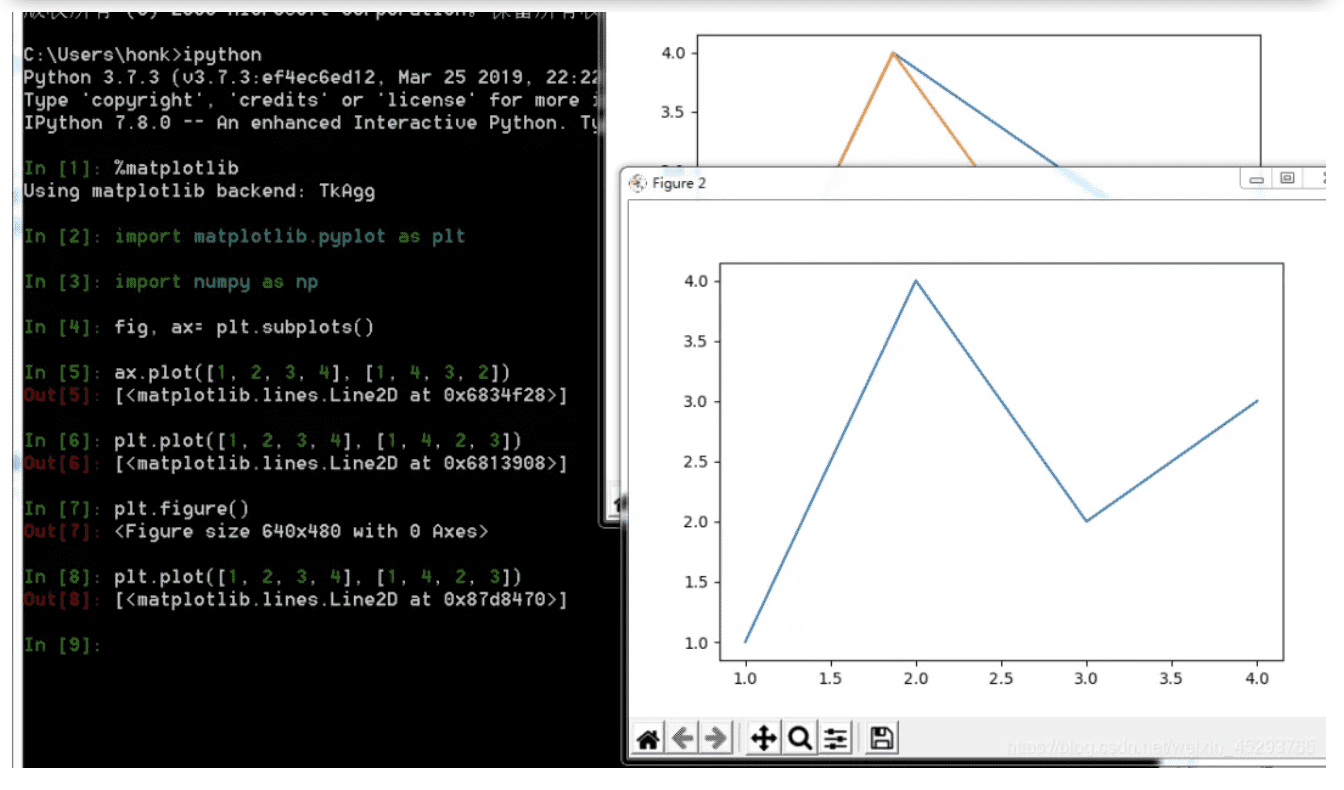Maximize the Figure 2 window
This screenshot has height=790, width=1344.
coord(1287,179)
